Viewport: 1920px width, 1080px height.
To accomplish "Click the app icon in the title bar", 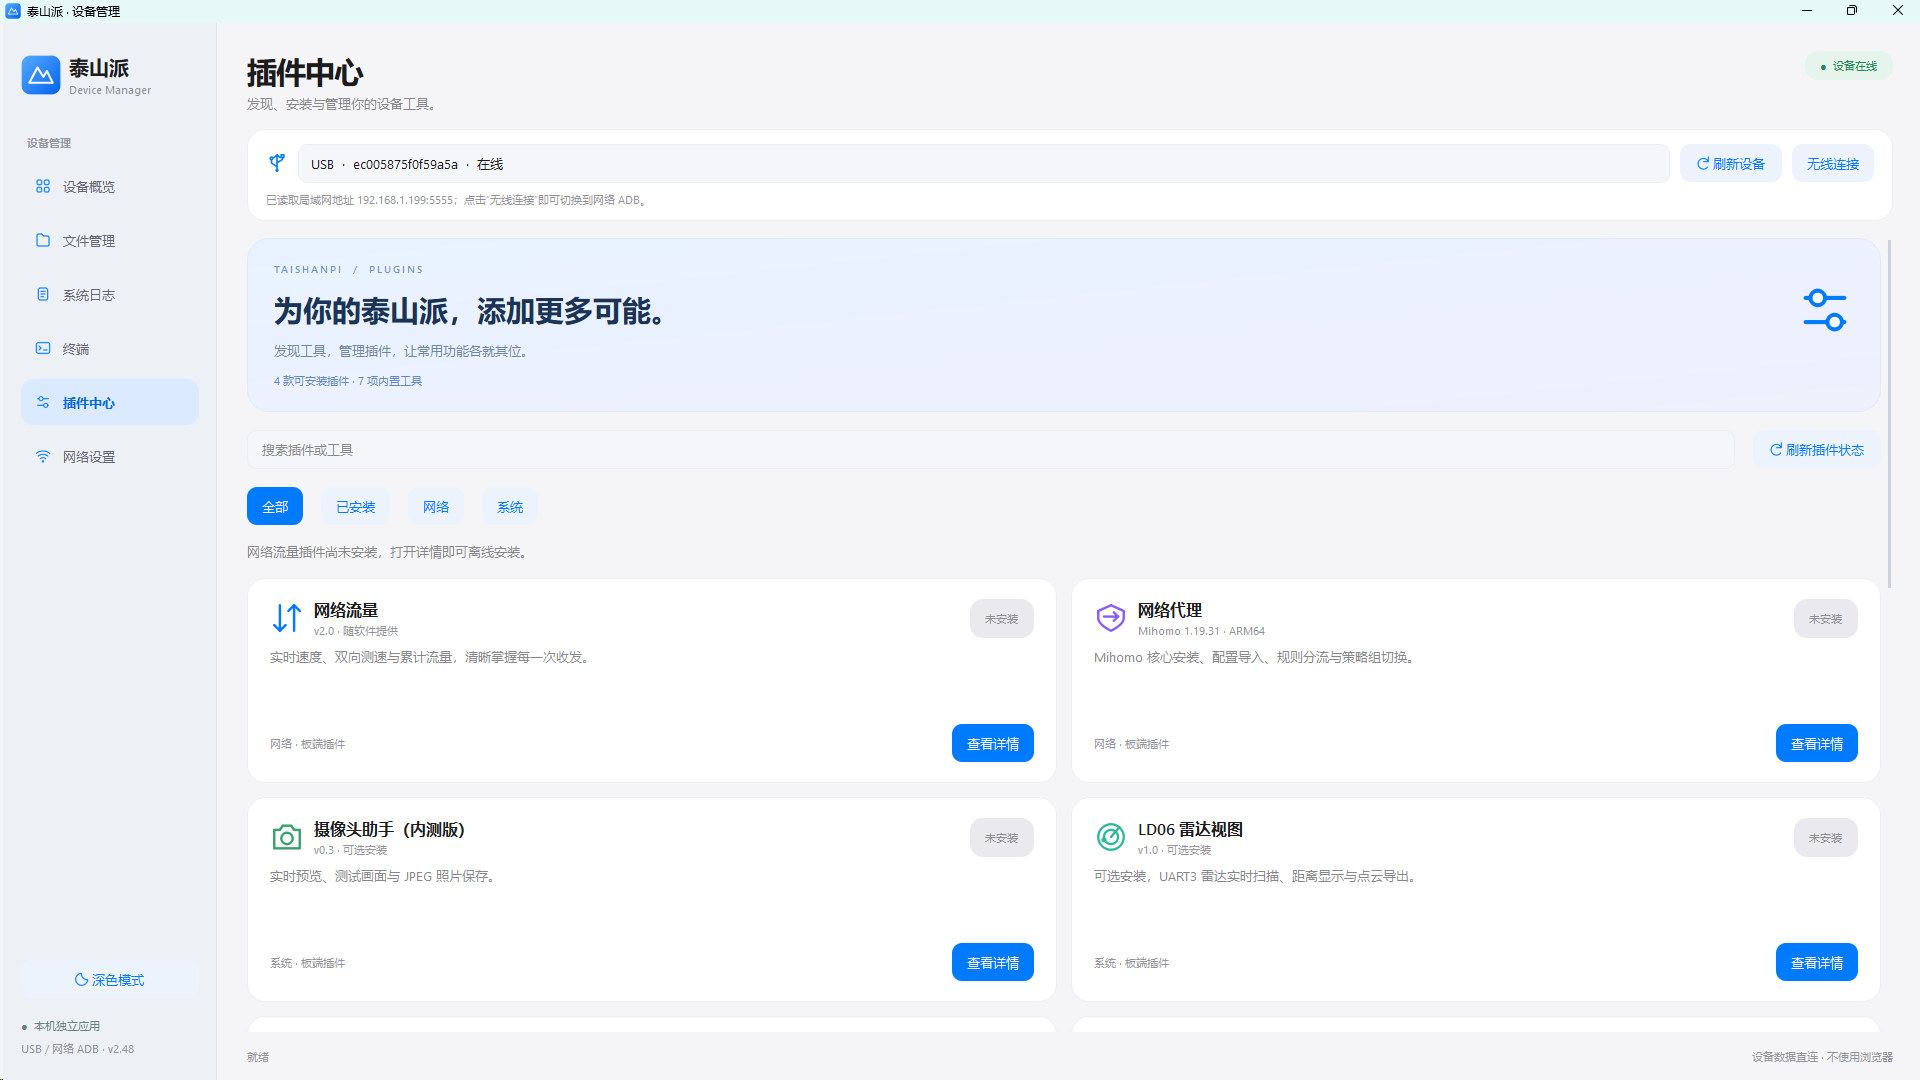I will 13,11.
